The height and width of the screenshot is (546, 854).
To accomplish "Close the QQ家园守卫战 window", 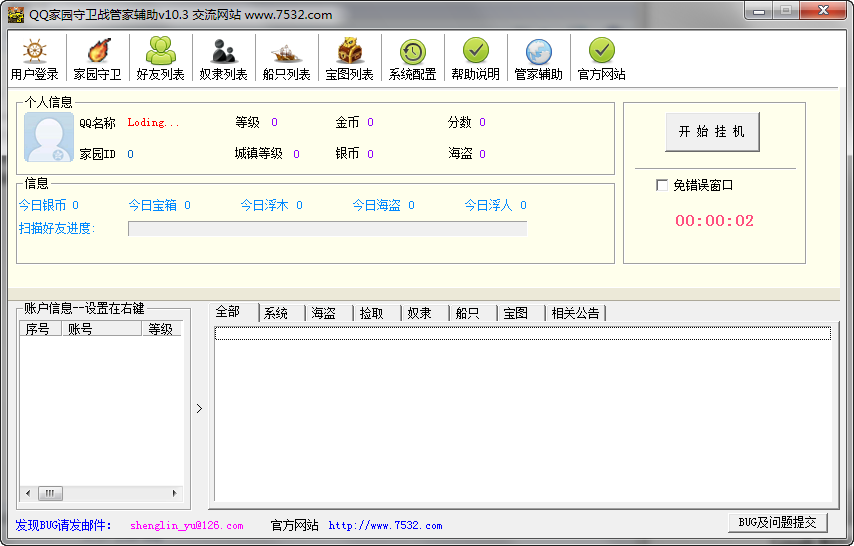I will point(824,11).
